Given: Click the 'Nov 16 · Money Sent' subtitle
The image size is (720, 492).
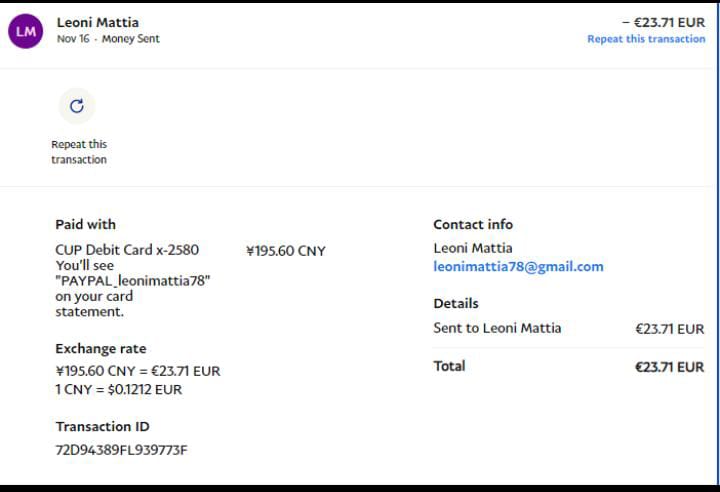Looking at the screenshot, I should point(108,39).
